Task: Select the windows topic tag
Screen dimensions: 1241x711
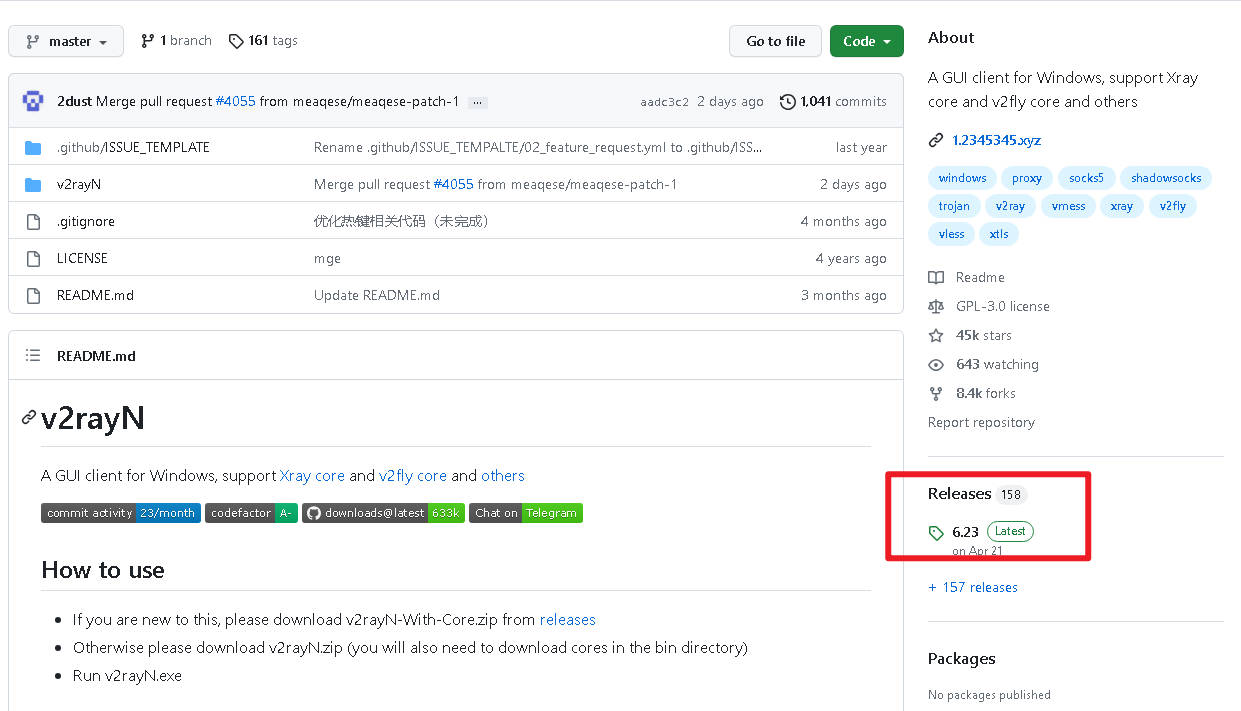Action: pos(962,178)
